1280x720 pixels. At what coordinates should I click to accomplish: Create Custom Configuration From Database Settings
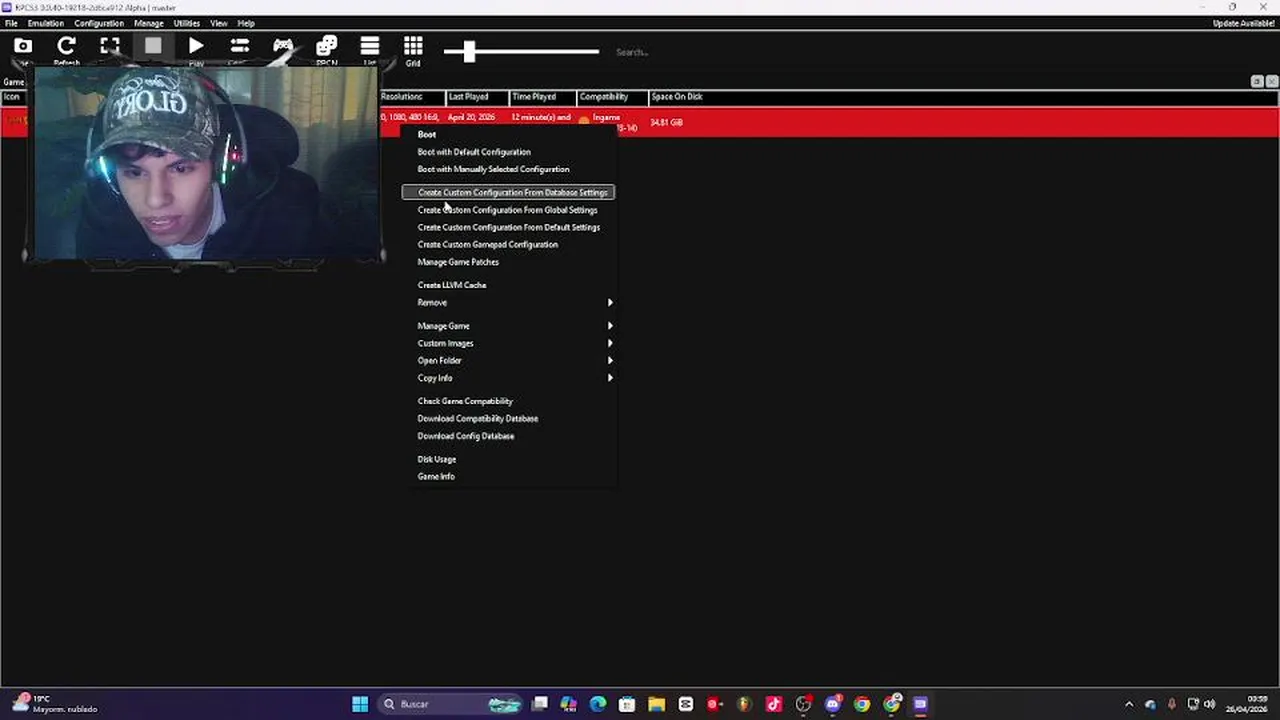[509, 192]
